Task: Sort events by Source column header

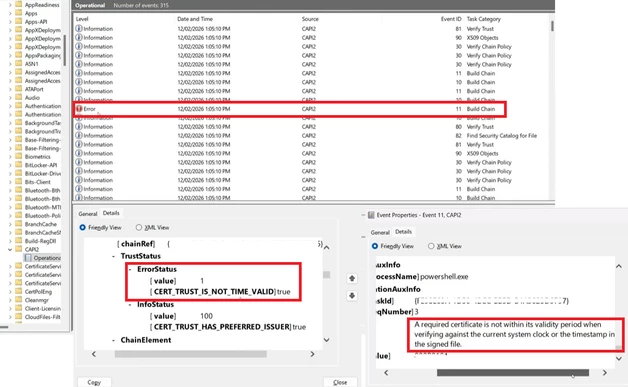Action: [x=310, y=19]
